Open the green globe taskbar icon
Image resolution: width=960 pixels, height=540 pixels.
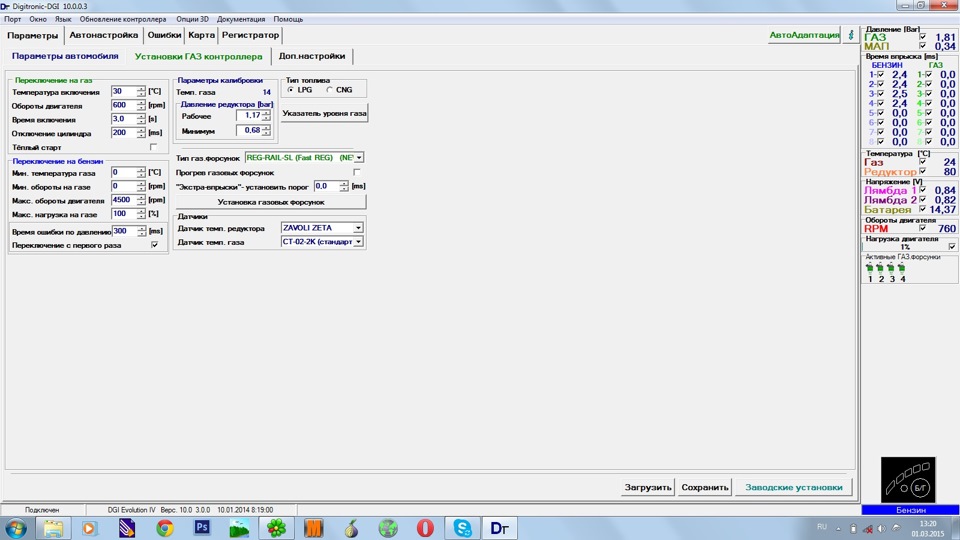click(x=388, y=528)
